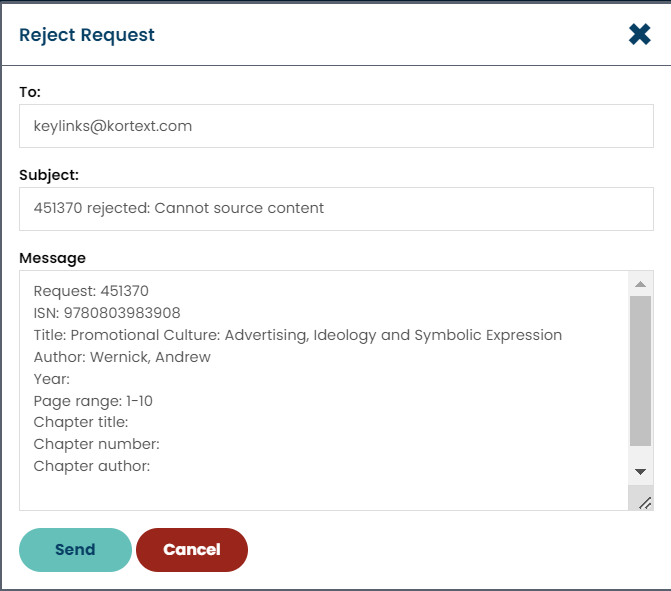Place cursor on Page range: 1-10 line
Screen dimensions: 671x591
point(93,401)
